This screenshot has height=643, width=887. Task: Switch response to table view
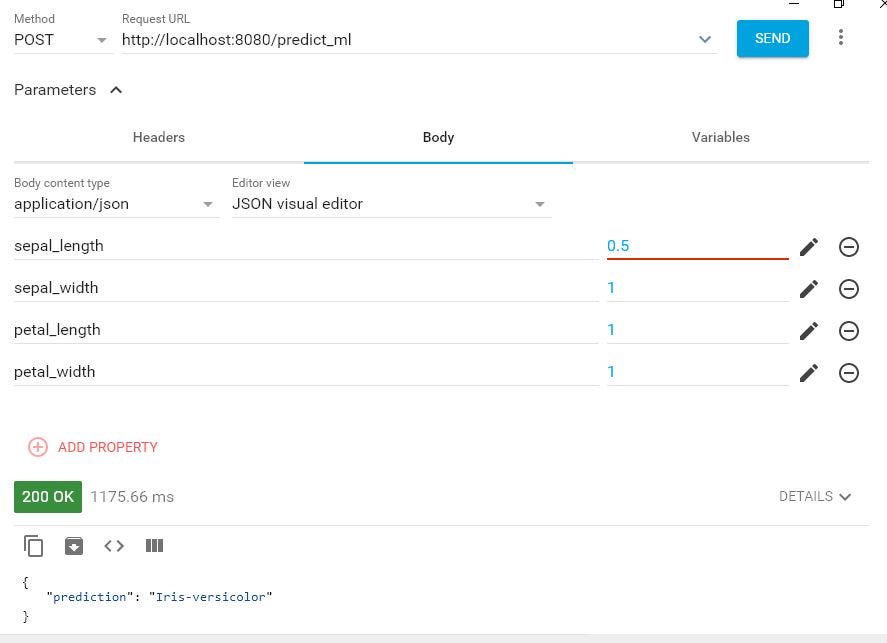coord(154,546)
